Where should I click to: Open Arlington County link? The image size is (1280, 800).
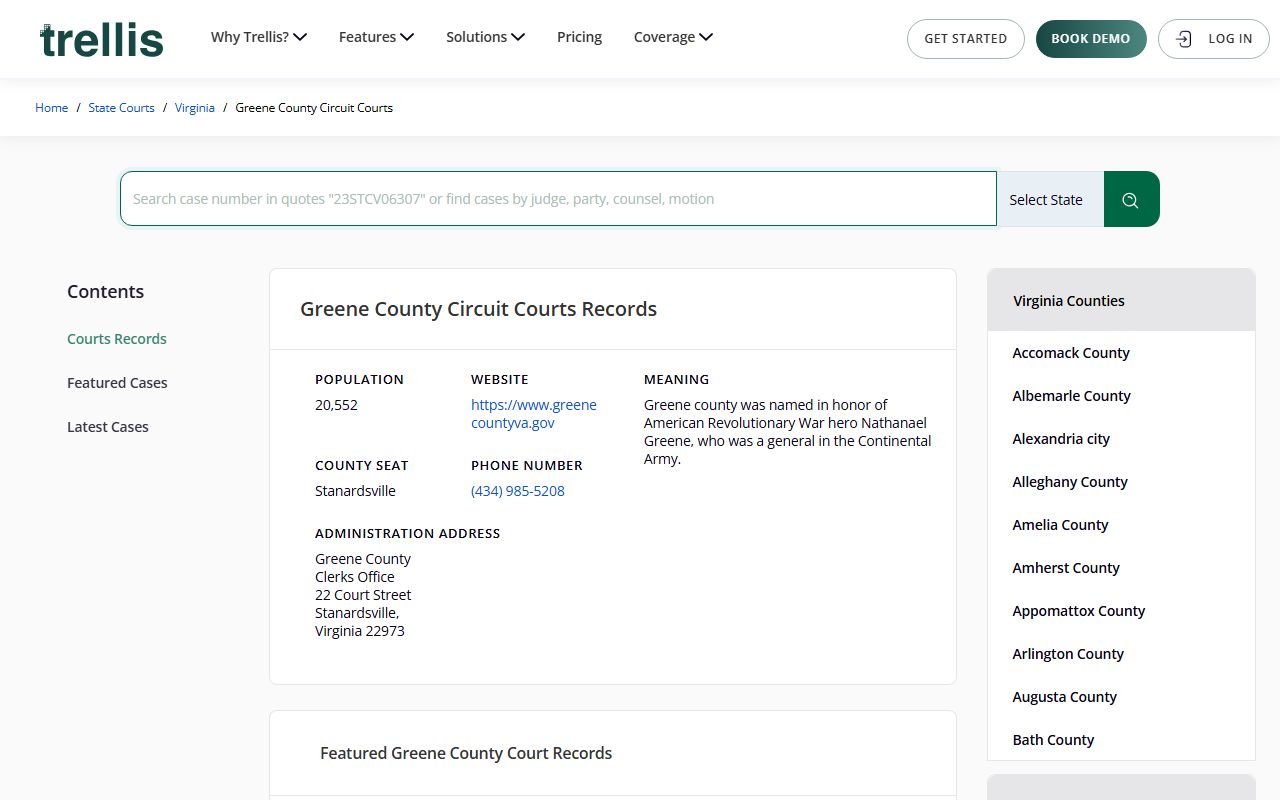[x=1068, y=654]
